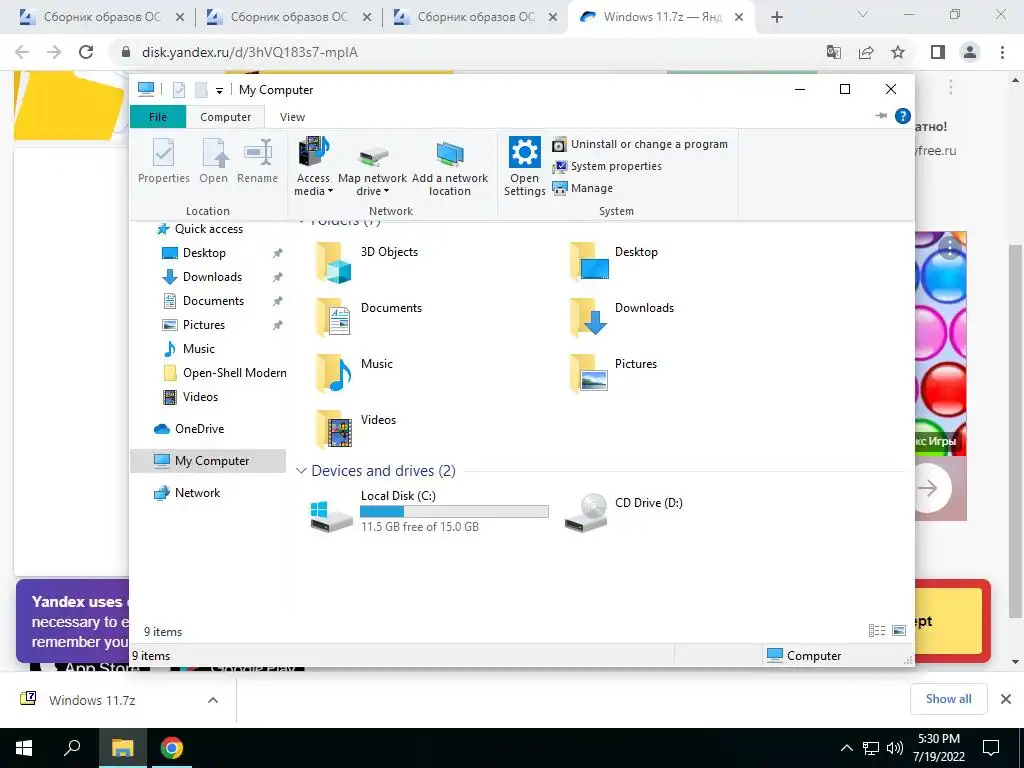The height and width of the screenshot is (768, 1024).
Task: Open the Chrome tab search chevron
Action: click(x=863, y=14)
